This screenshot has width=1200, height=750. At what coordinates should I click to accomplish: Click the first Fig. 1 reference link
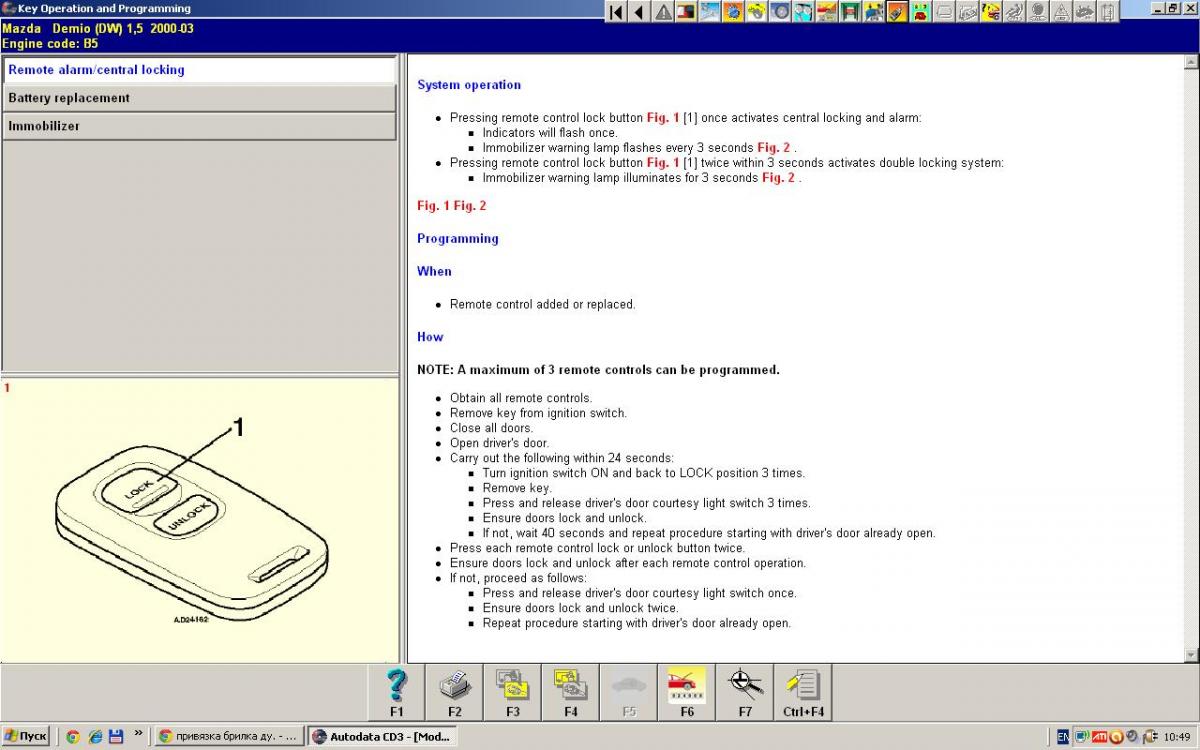pyautogui.click(x=662, y=118)
